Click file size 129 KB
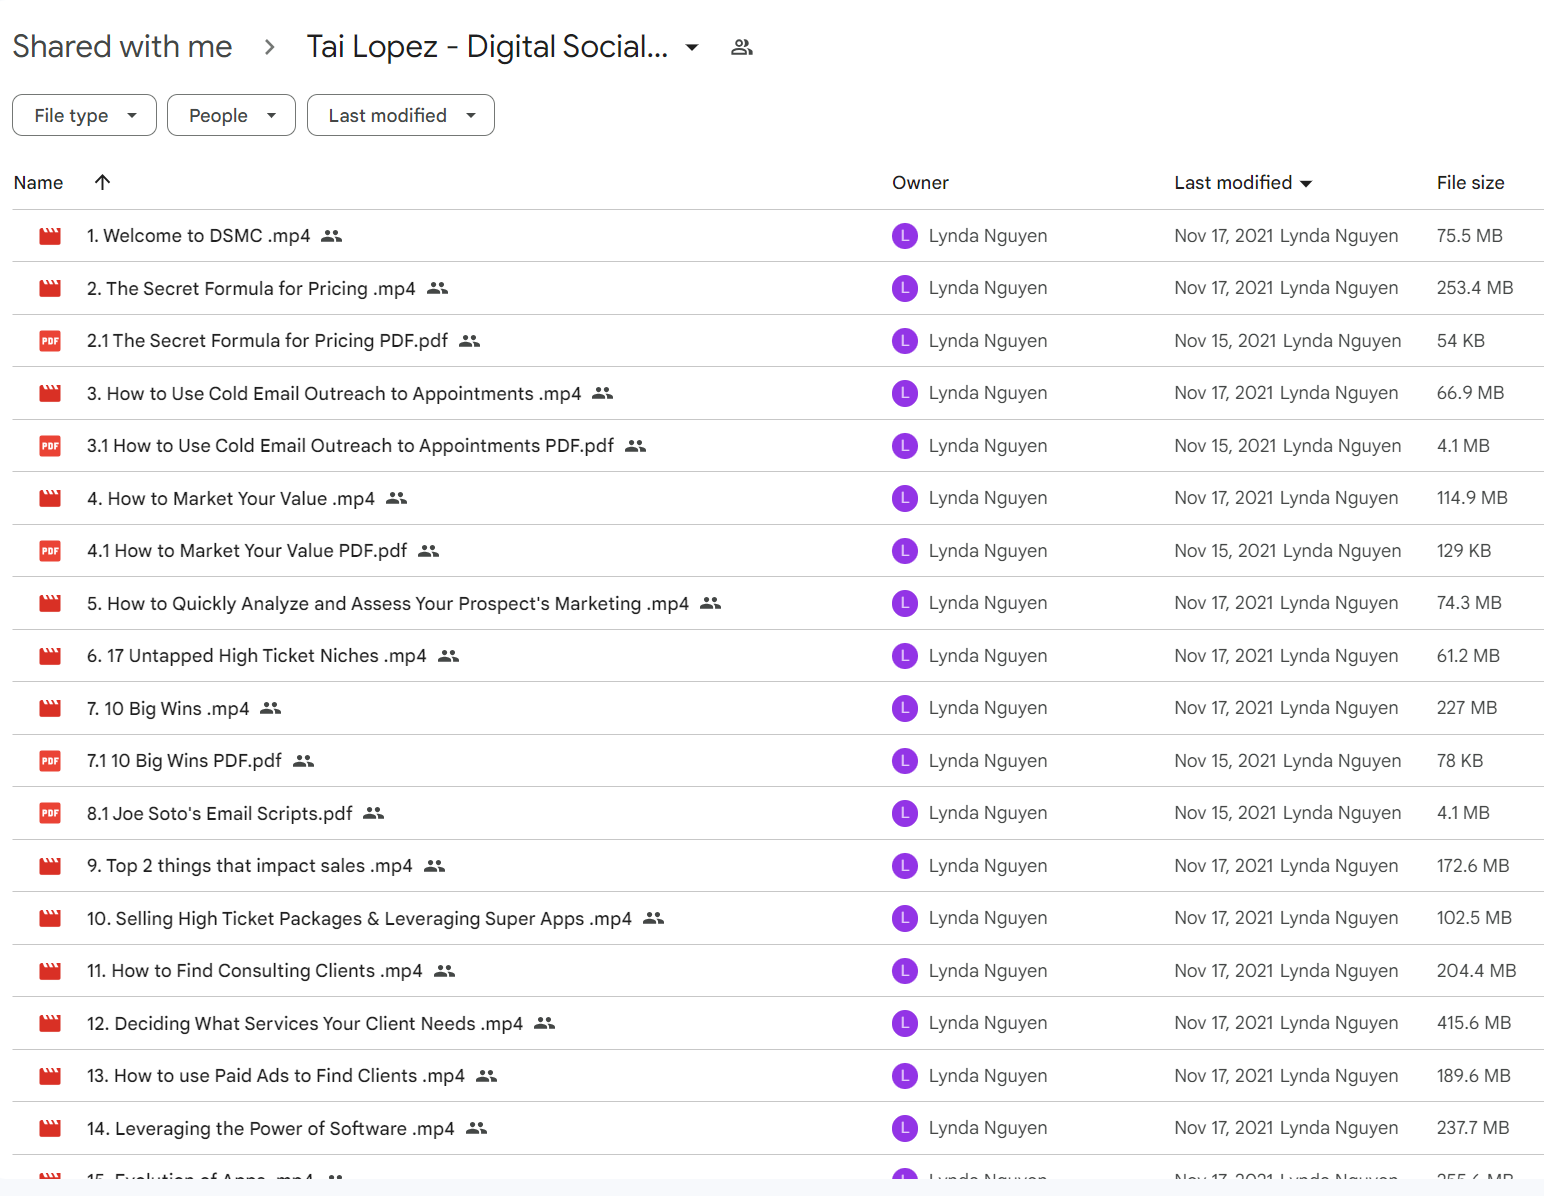Viewport: 1544px width, 1196px height. click(1464, 551)
